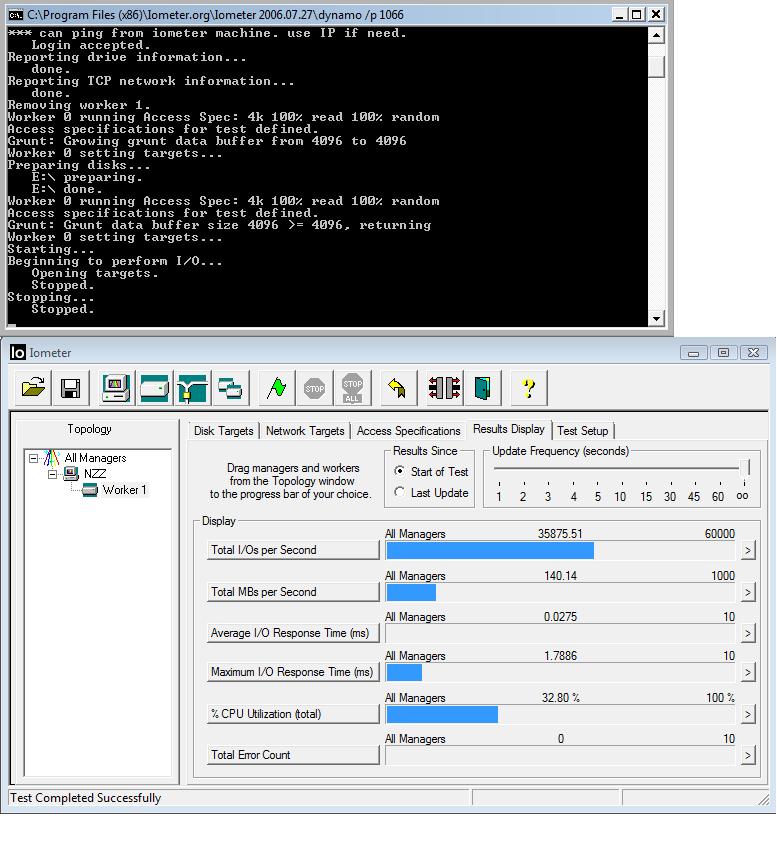
Task: Start tests with green flag
Action: coord(277,387)
